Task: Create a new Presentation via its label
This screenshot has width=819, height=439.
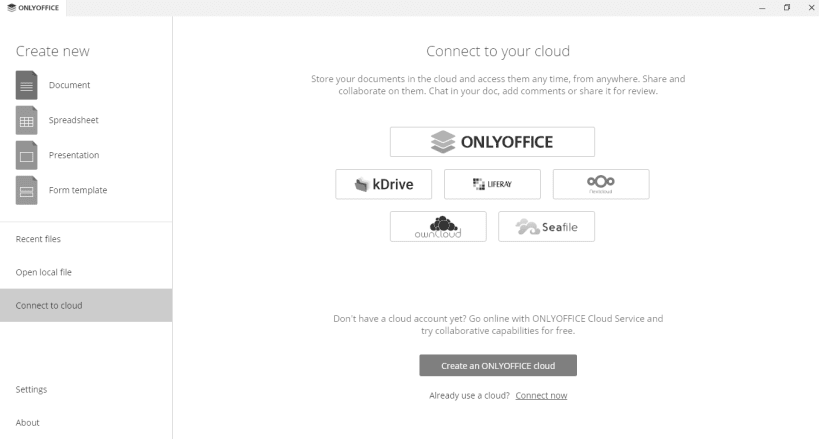Action: [x=74, y=155]
